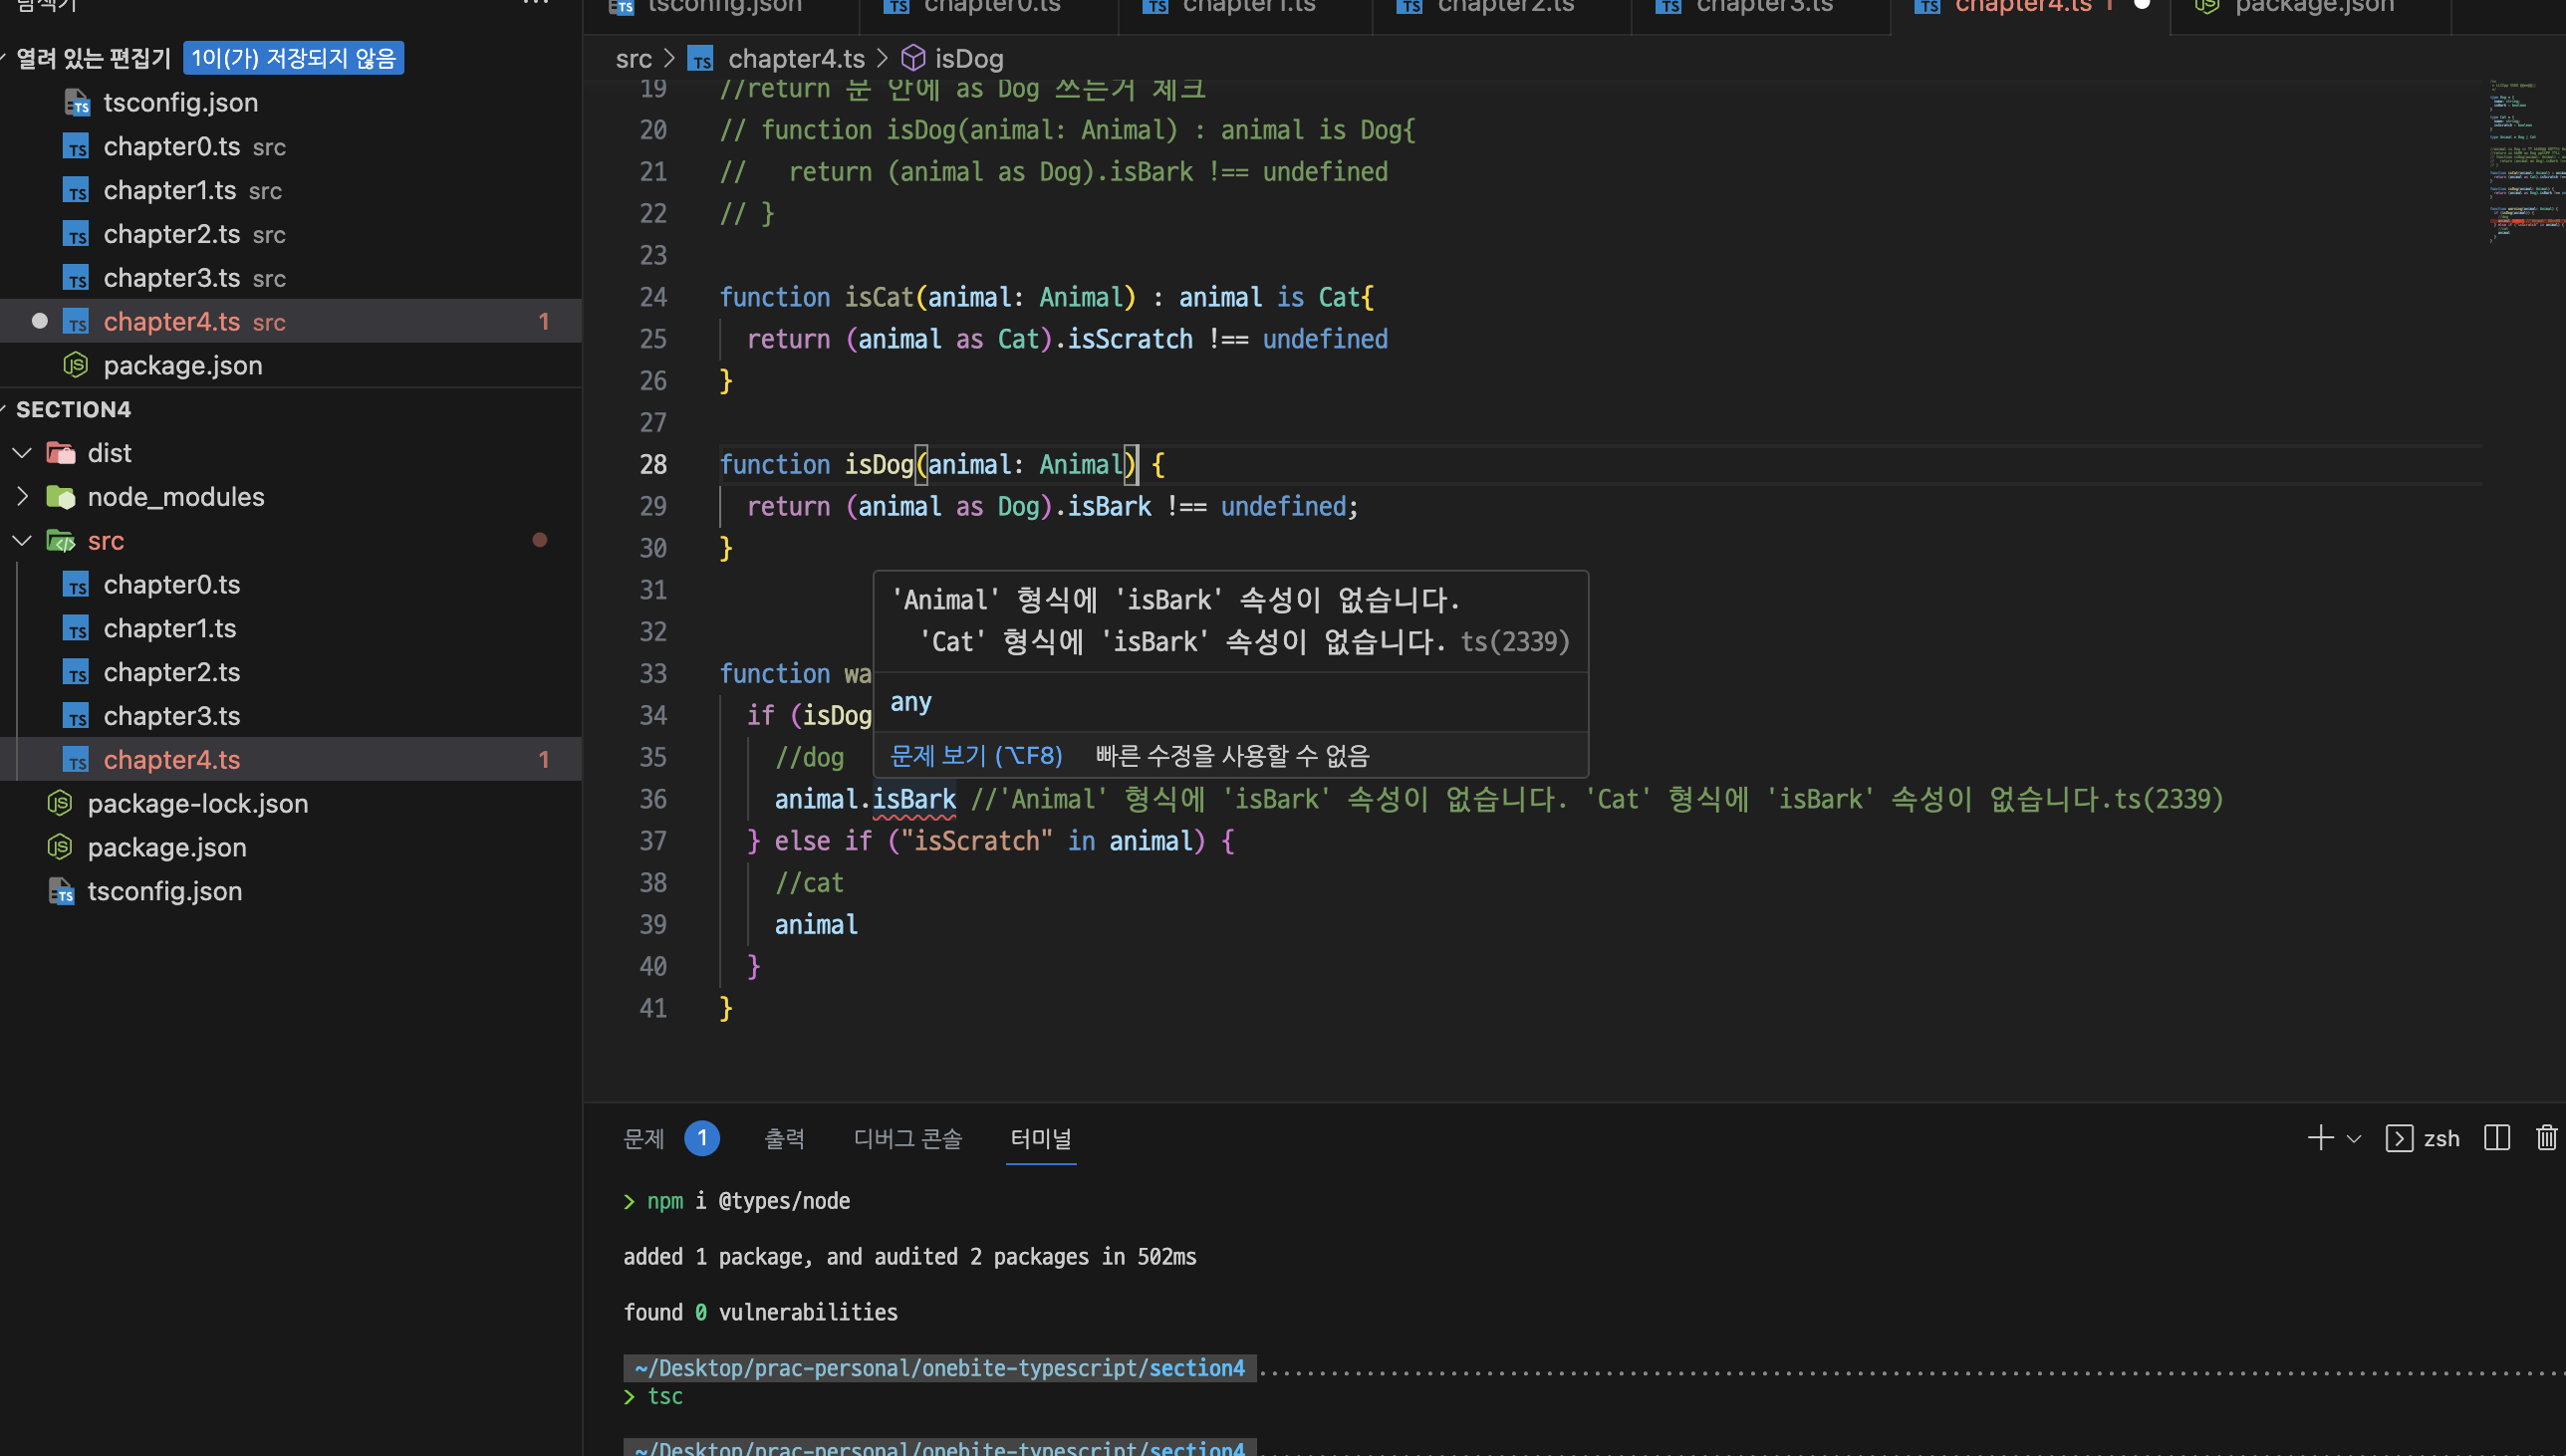Screen dimensions: 2566x1456
Task: Click the chapter4.ts breadcrumb segment
Action: point(796,59)
